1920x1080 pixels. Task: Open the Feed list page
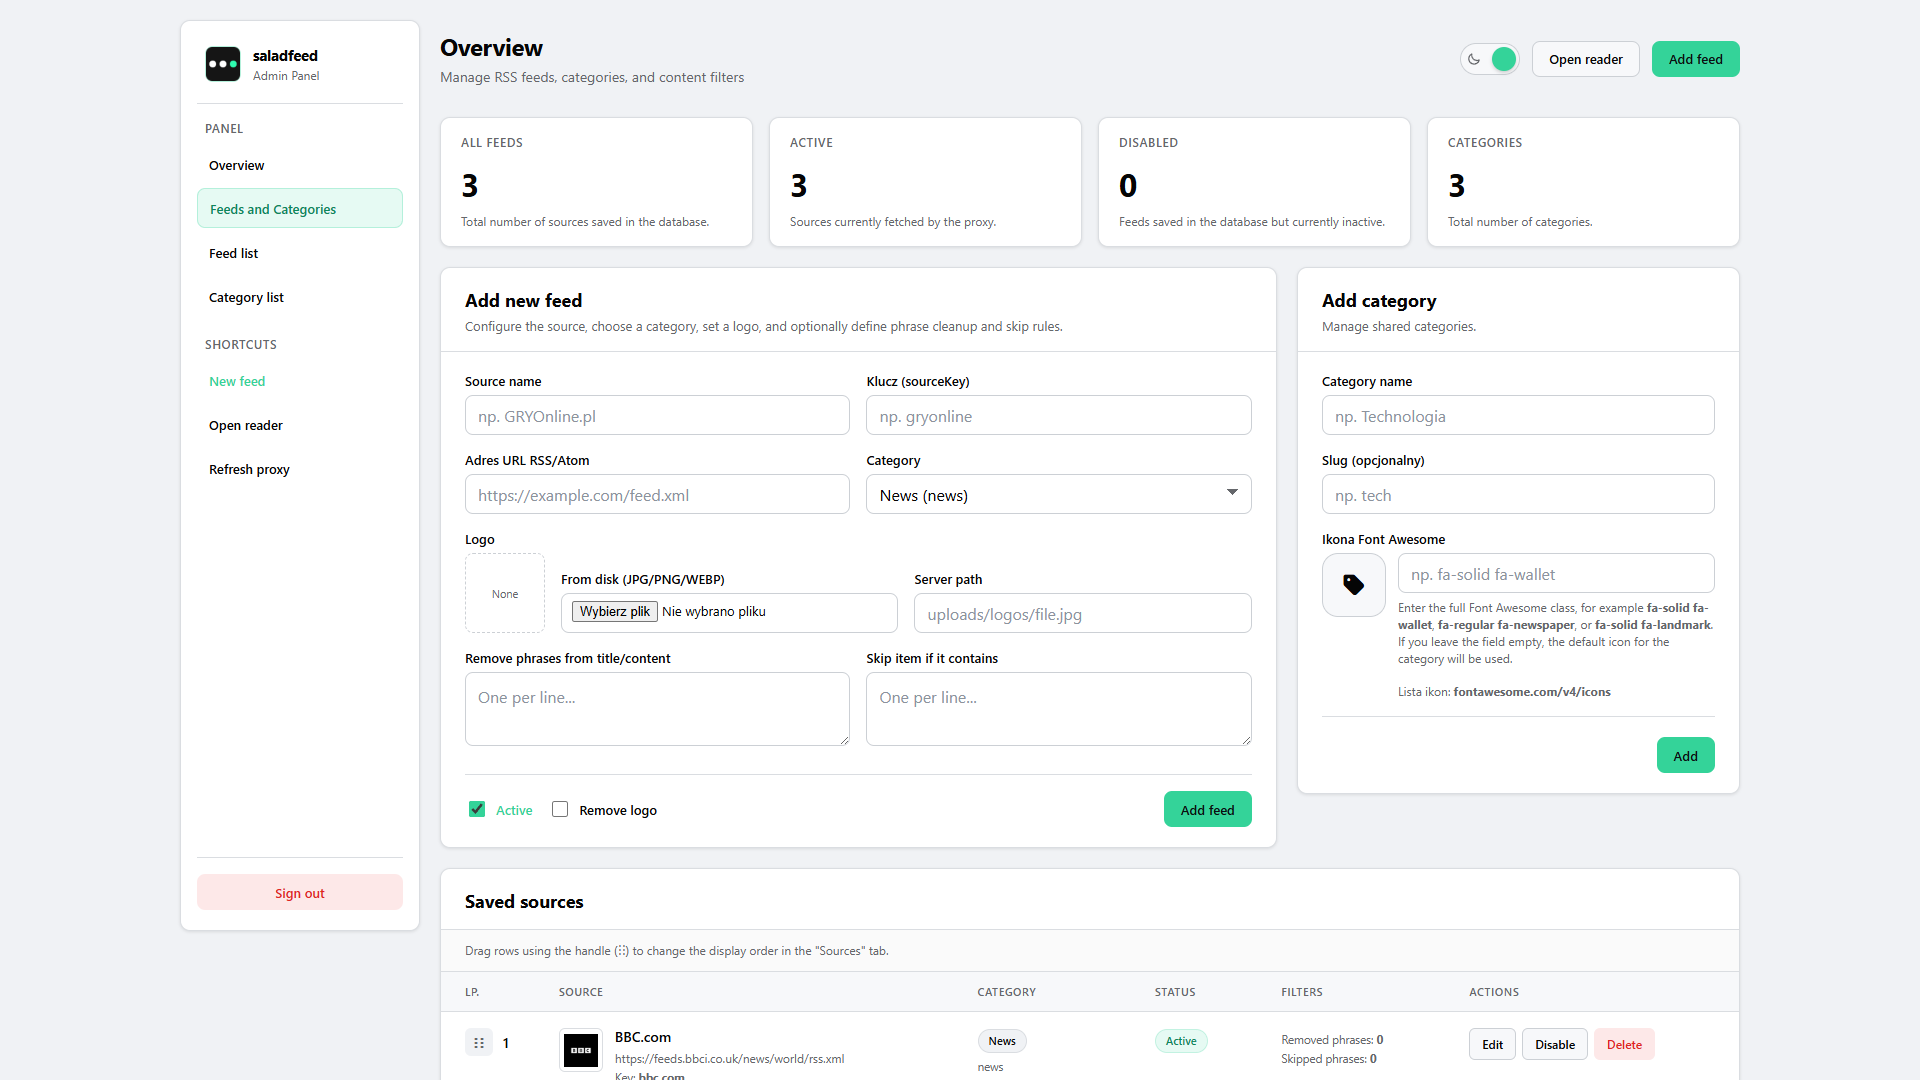(x=233, y=253)
